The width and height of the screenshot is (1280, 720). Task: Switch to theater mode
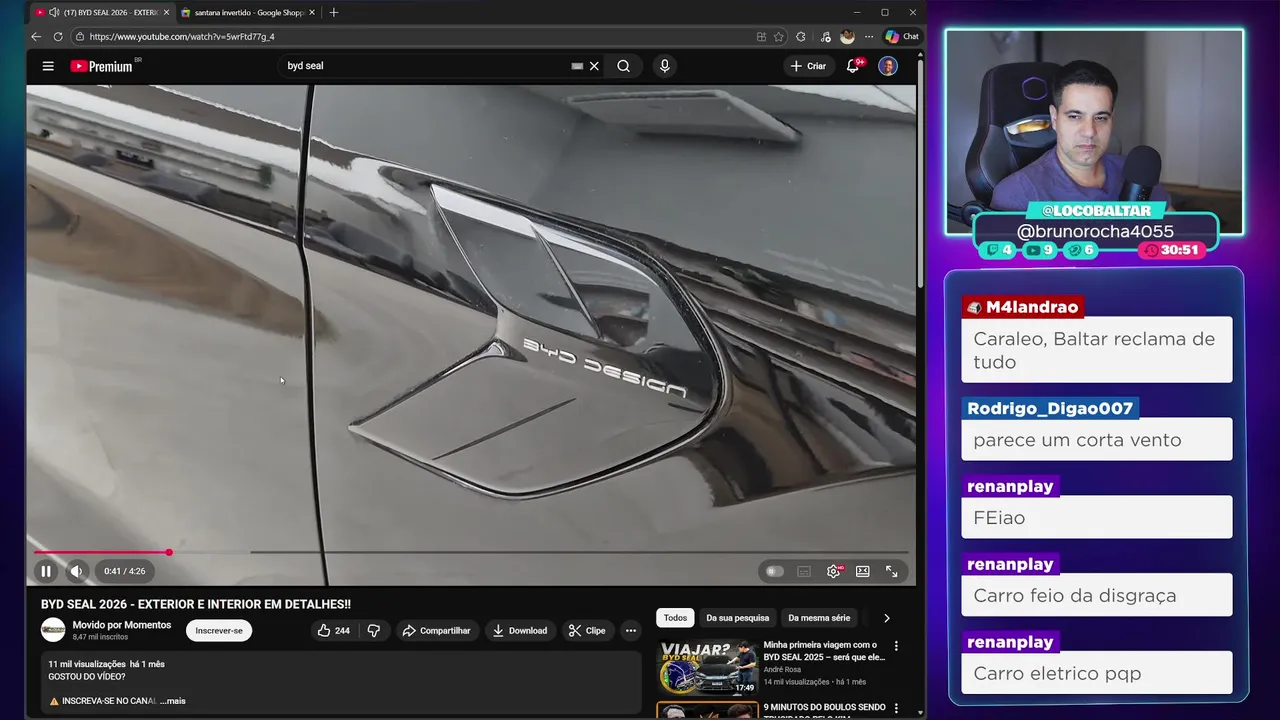[863, 571]
